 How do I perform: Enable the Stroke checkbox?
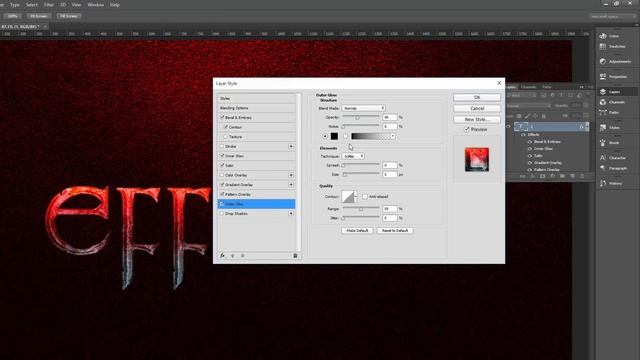tap(222, 146)
